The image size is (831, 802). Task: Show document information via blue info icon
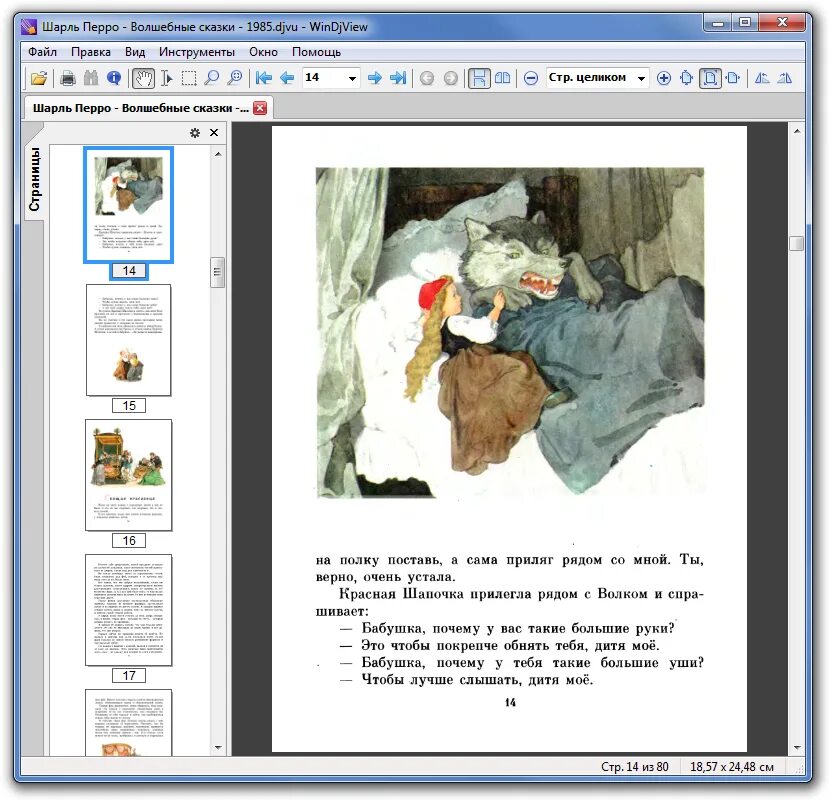coord(113,78)
